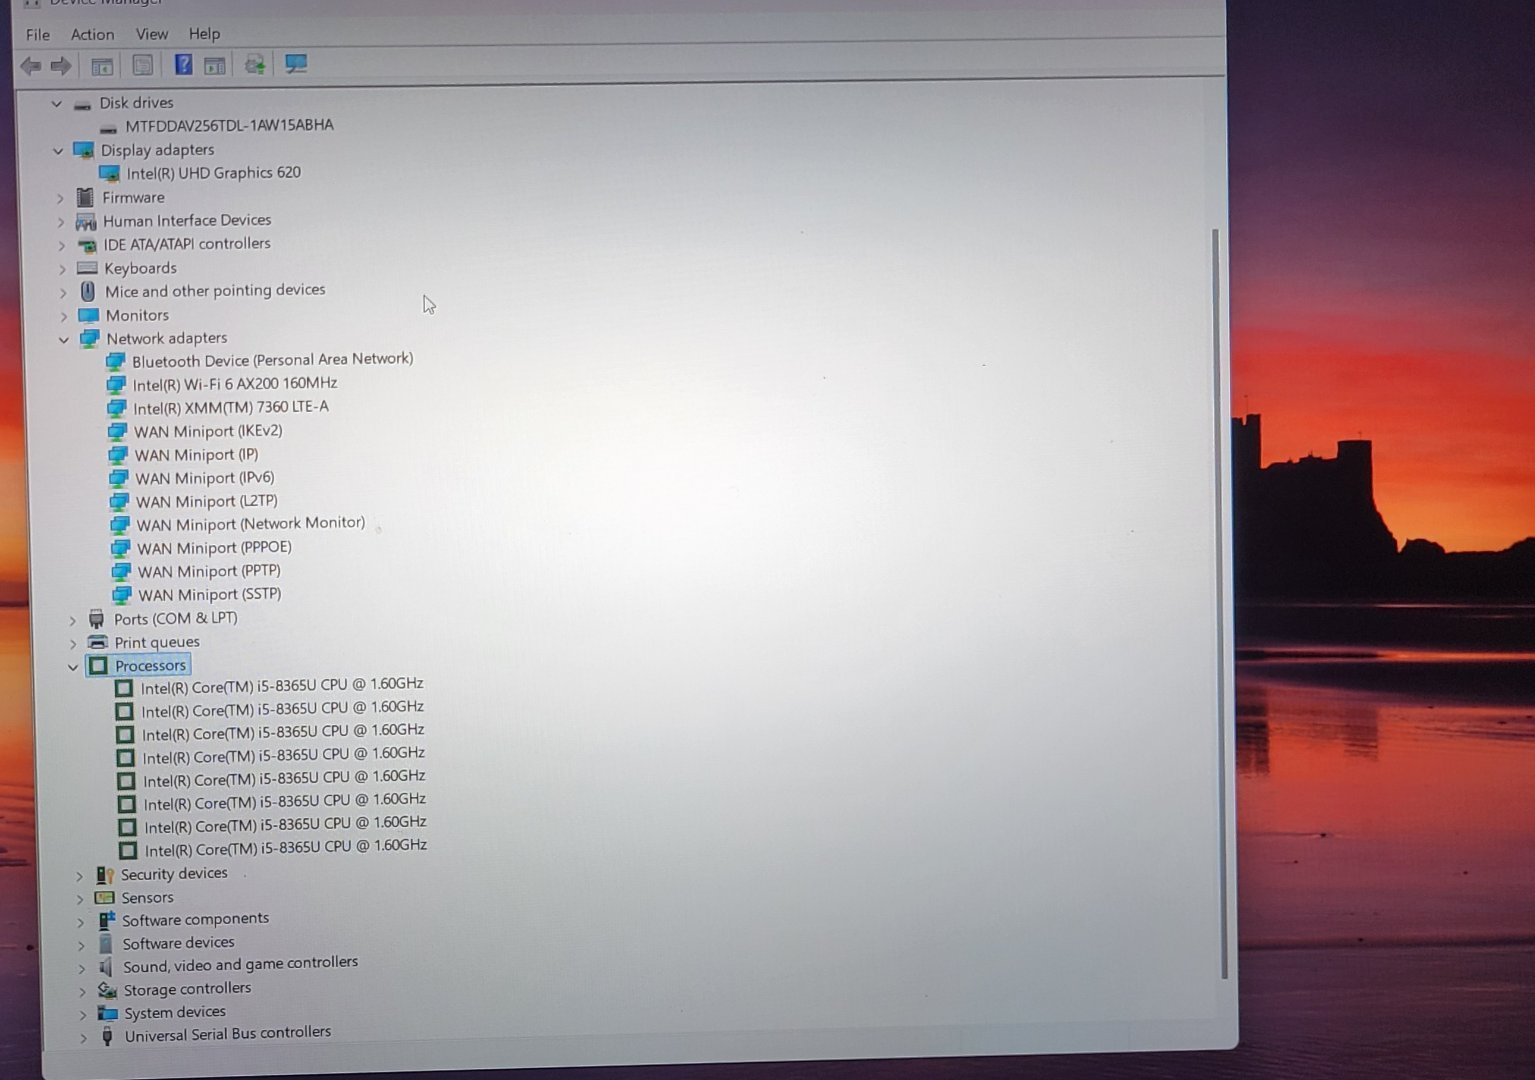Expand the Security devices category
Image resolution: width=1535 pixels, height=1080 pixels.
79,875
